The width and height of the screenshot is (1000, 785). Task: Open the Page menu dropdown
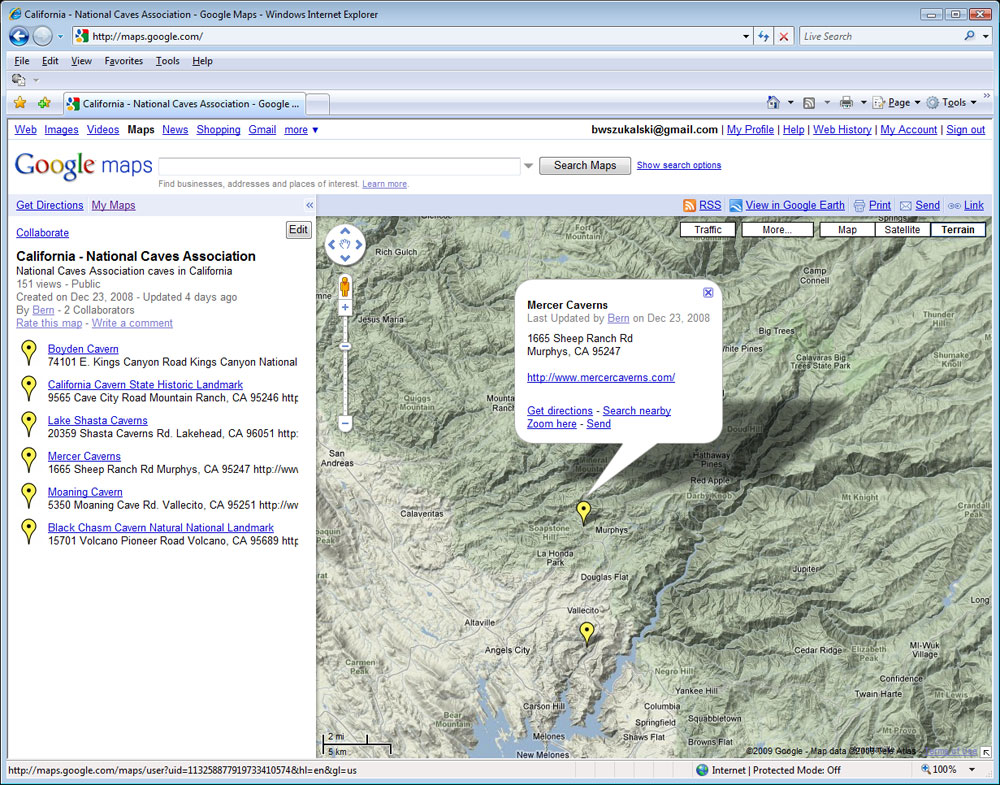[x=897, y=103]
